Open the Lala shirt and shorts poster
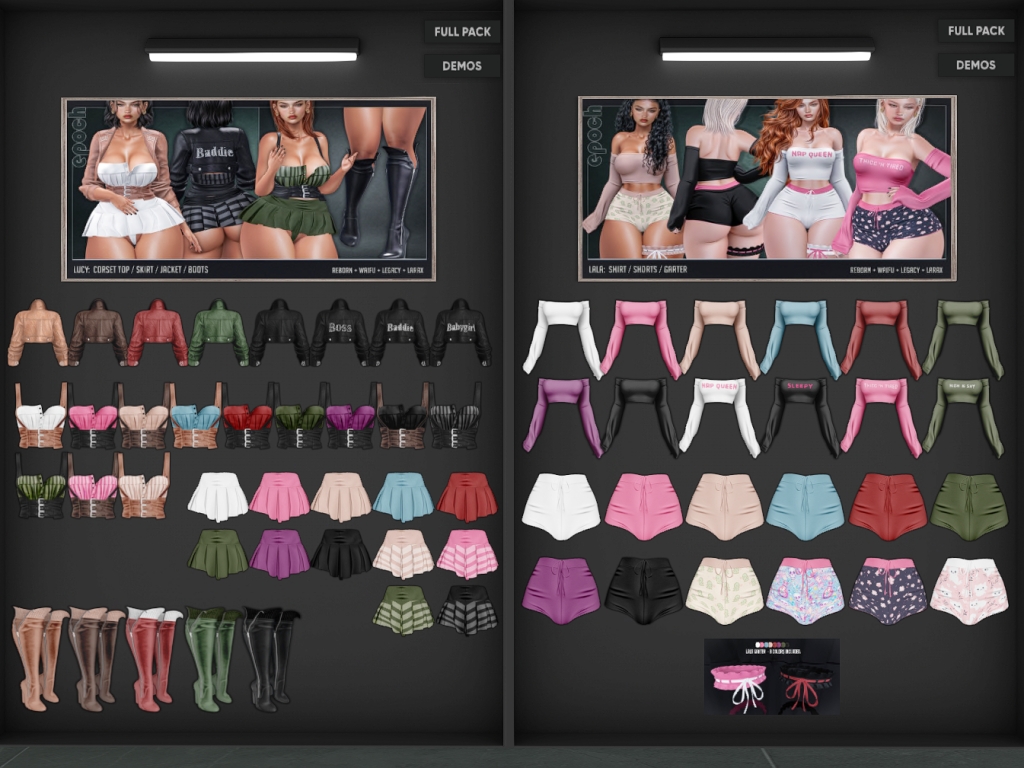The width and height of the screenshot is (1024, 768). 767,188
